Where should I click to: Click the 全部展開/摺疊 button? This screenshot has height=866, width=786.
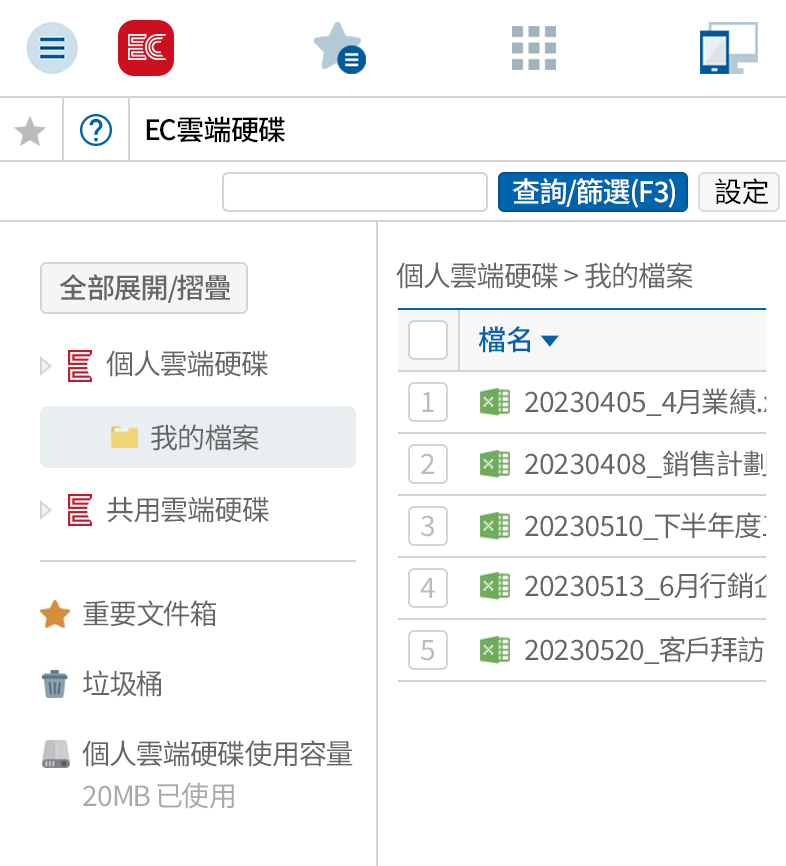[144, 289]
